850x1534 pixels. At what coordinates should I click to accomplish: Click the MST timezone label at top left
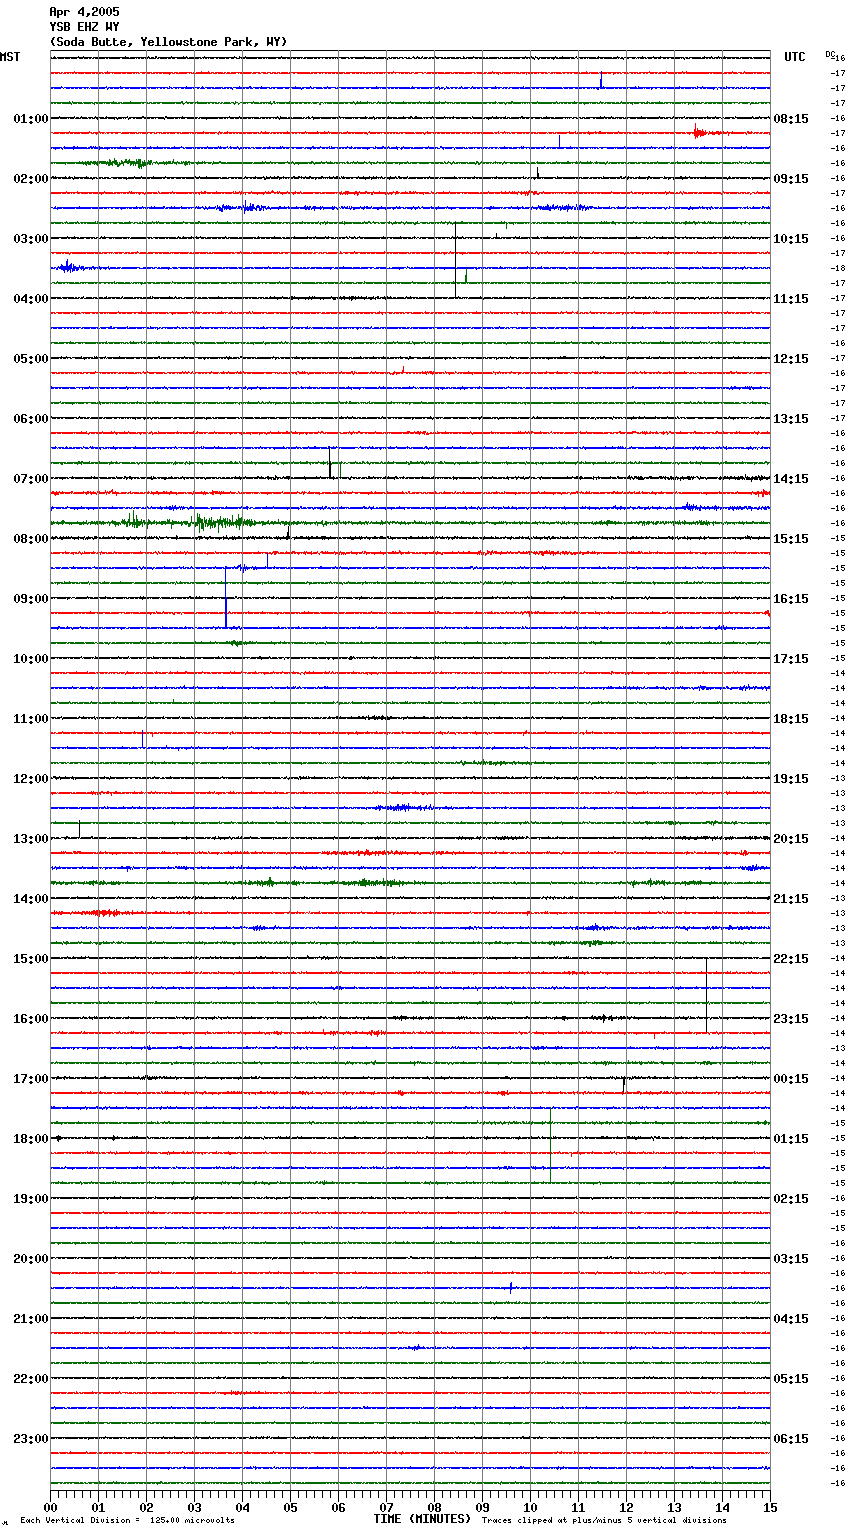[x=10, y=57]
